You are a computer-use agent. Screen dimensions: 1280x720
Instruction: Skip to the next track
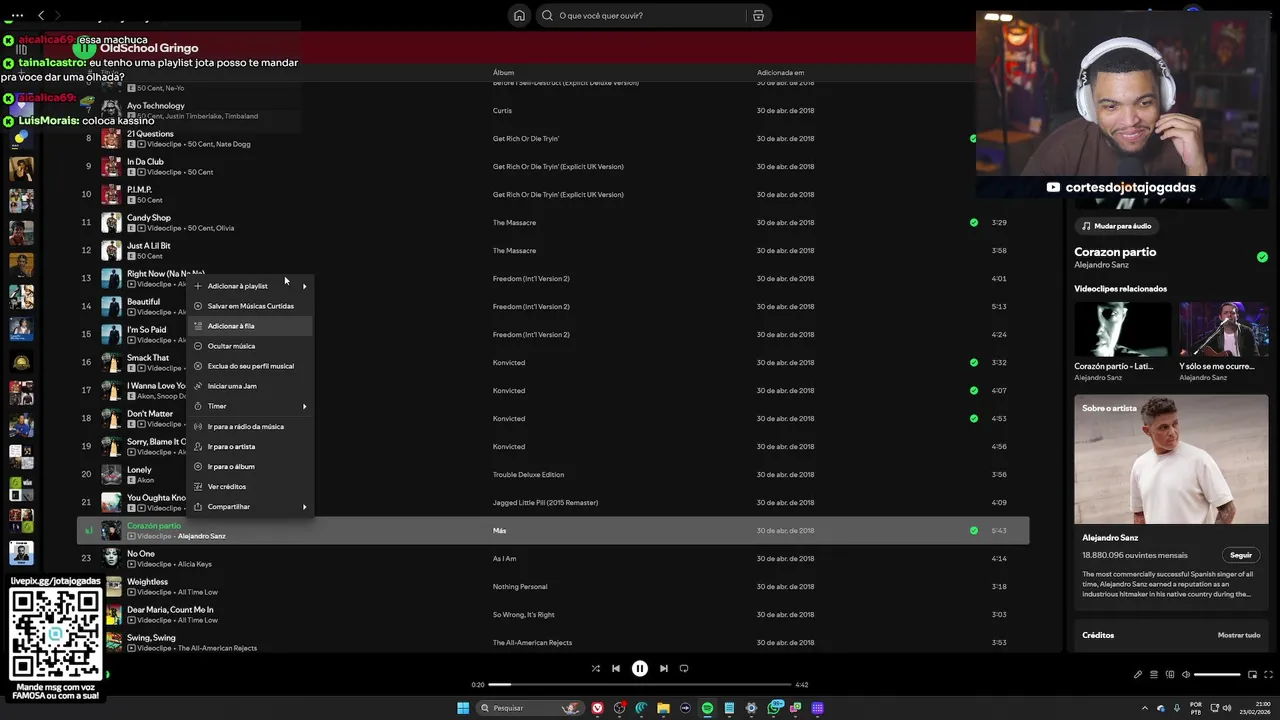click(663, 668)
